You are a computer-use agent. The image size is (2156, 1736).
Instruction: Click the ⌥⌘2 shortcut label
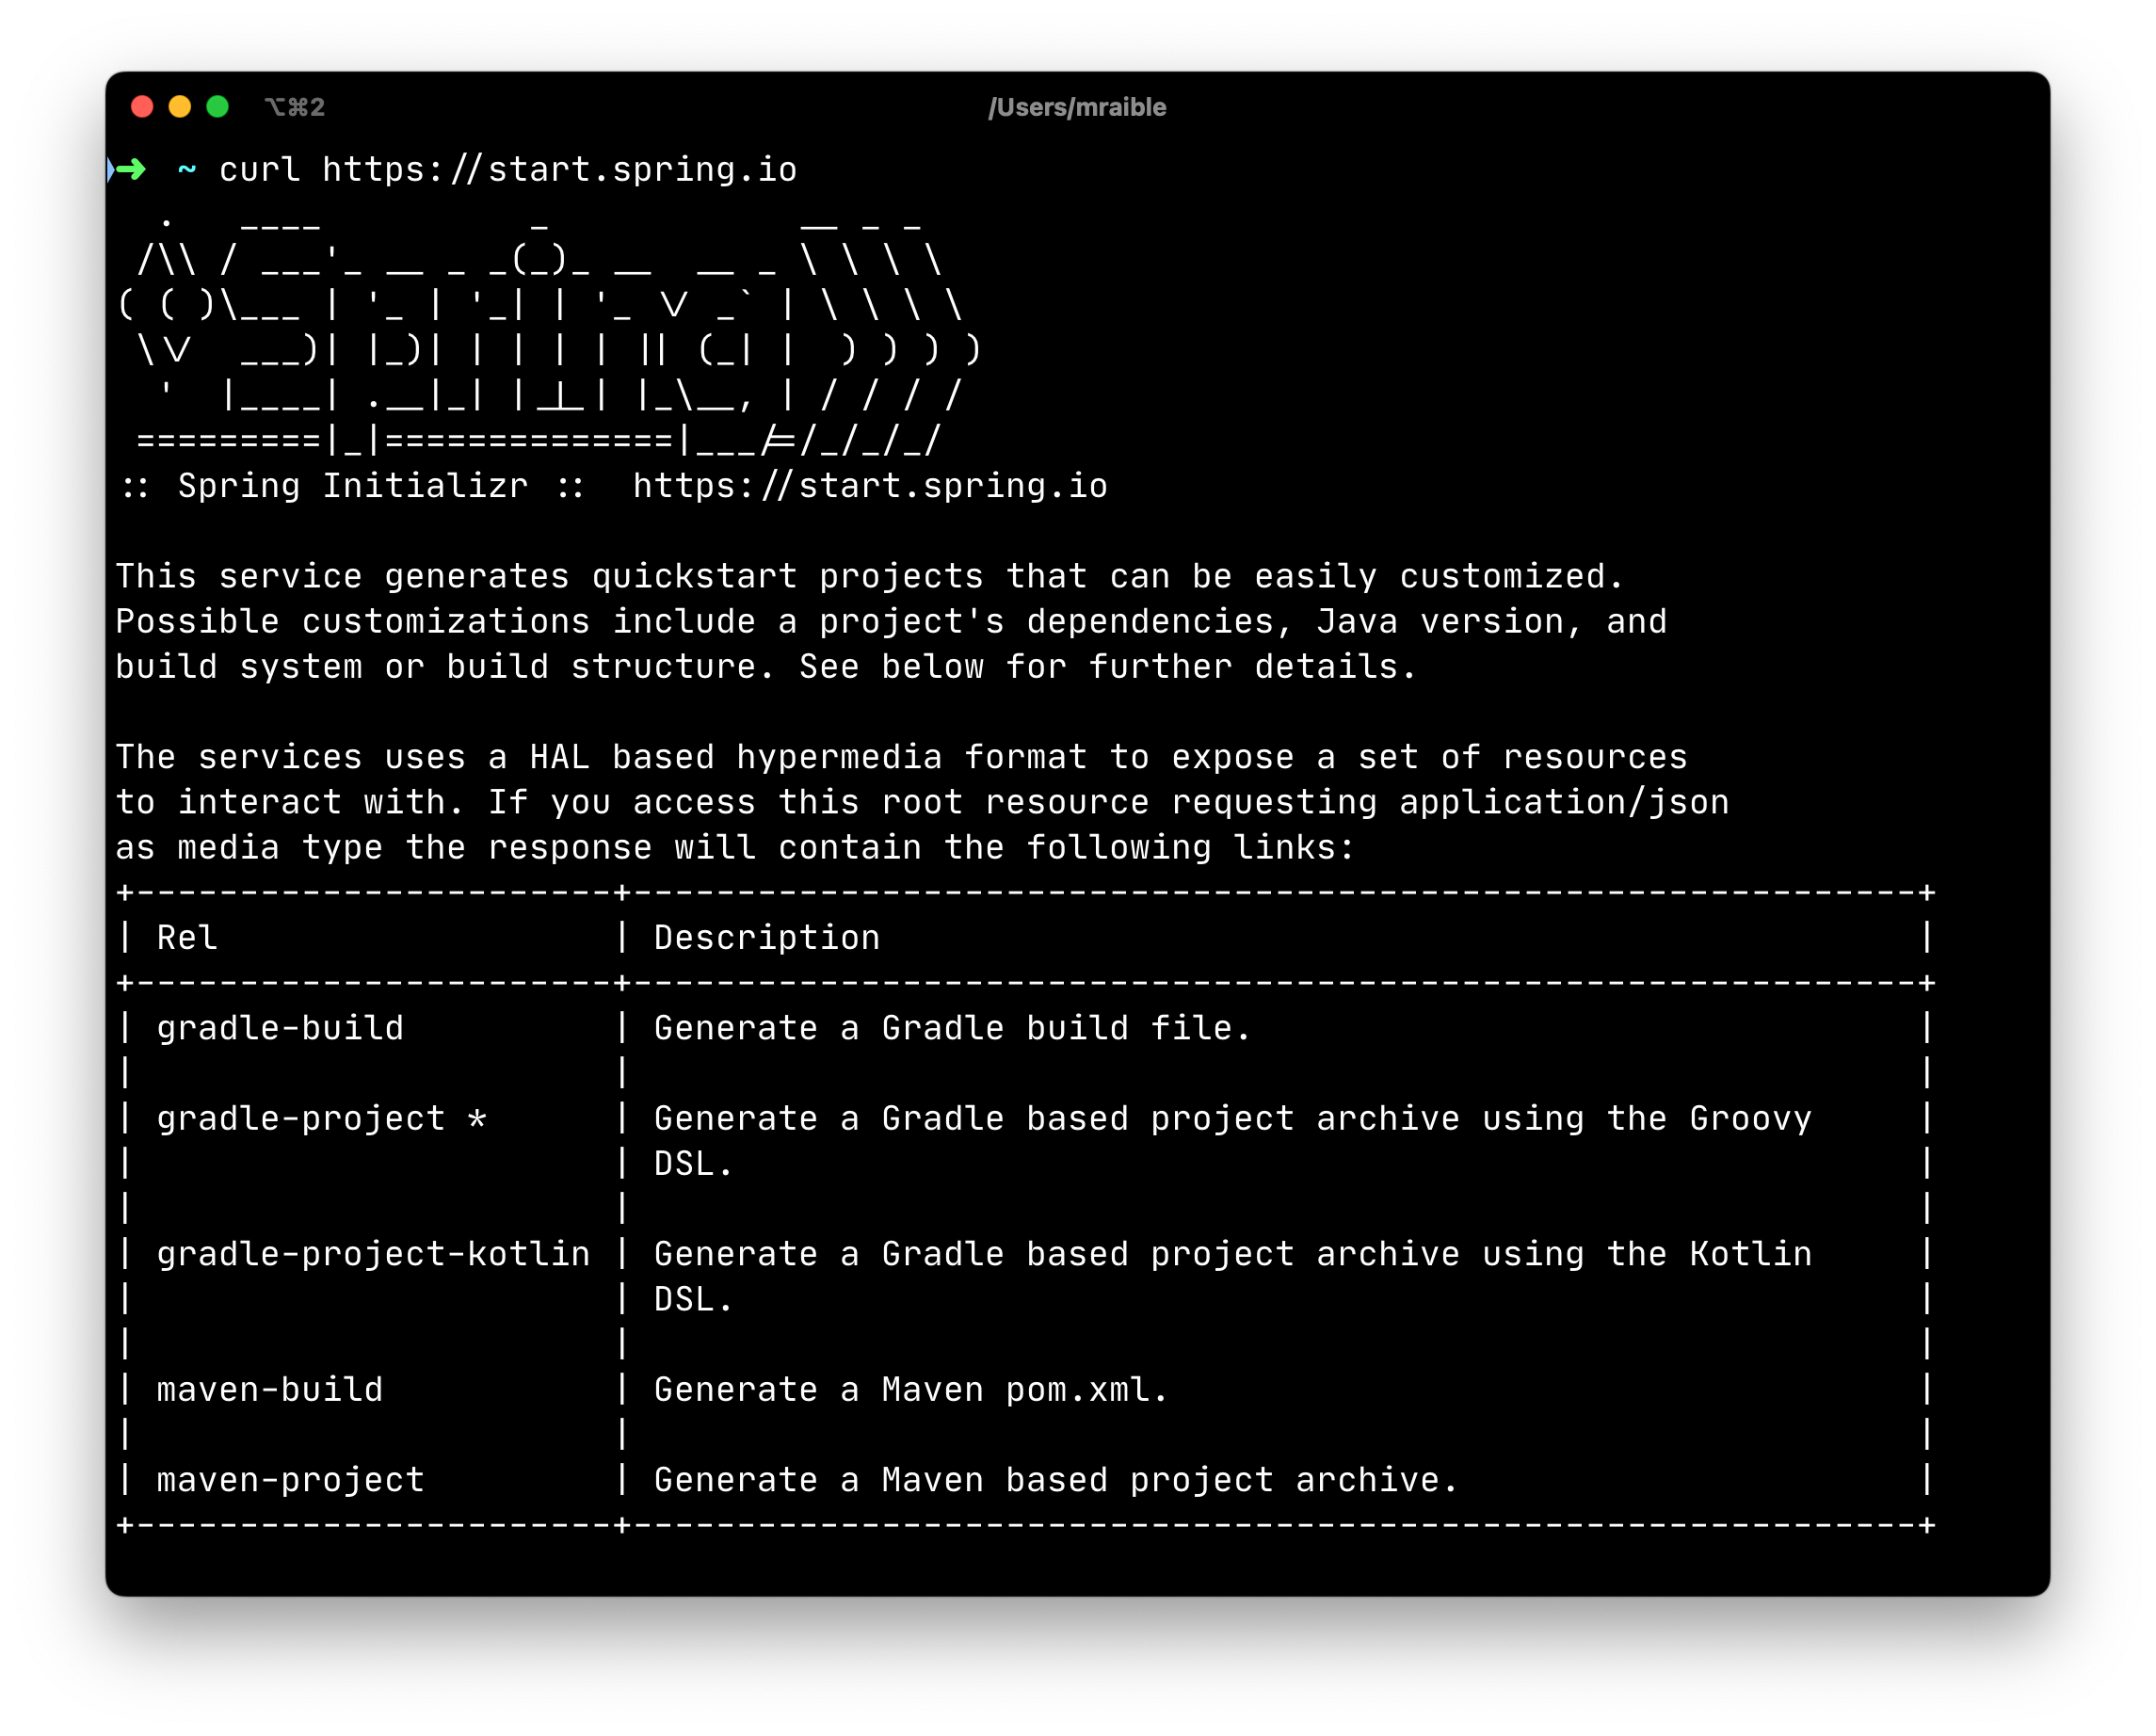tap(295, 107)
